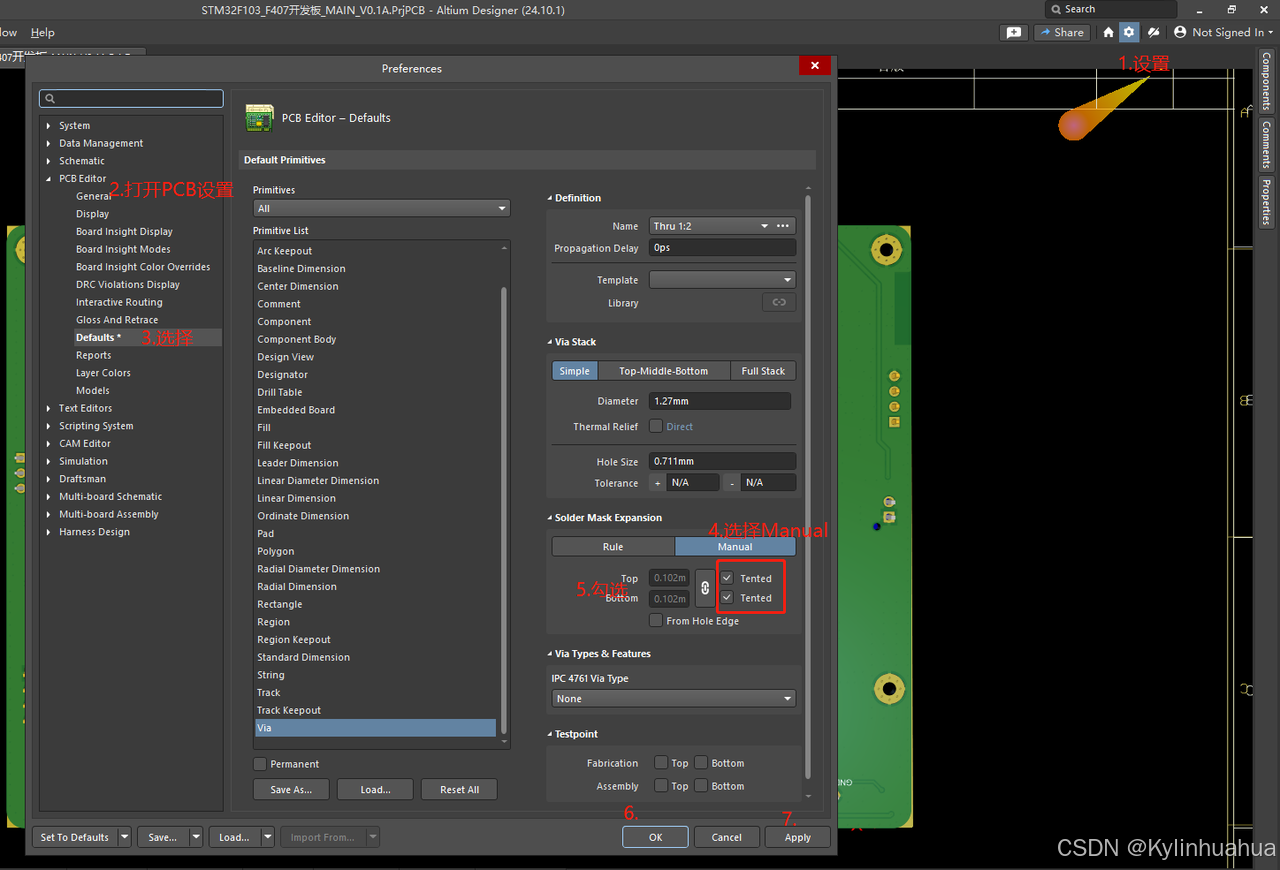Click the Cancel button

[x=727, y=837]
